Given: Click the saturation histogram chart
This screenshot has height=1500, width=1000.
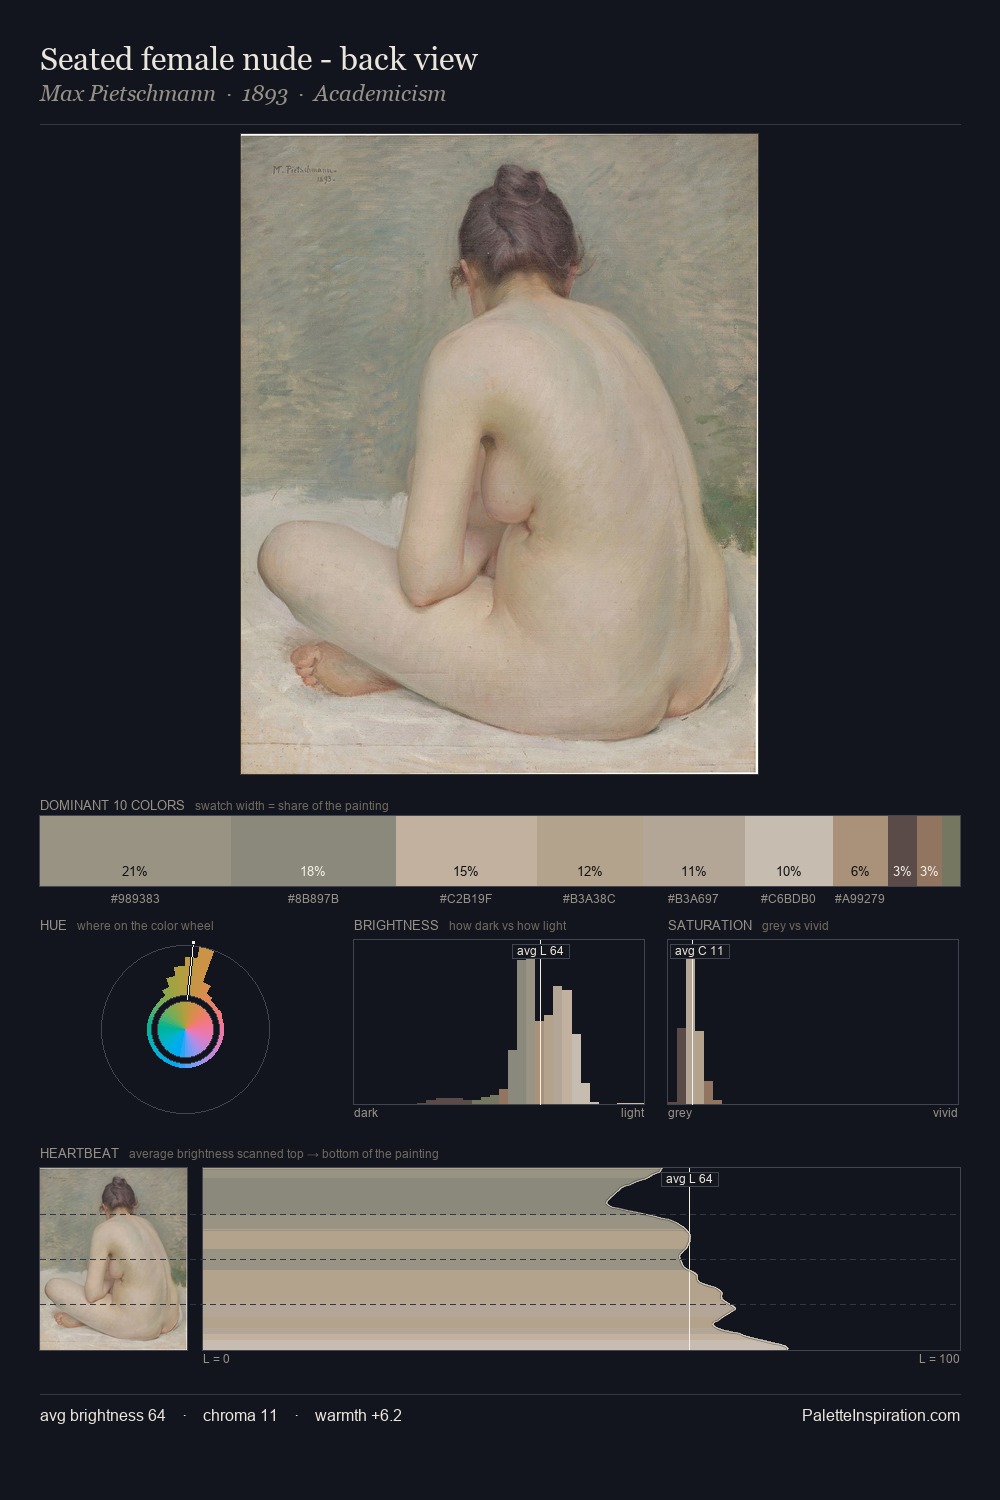Looking at the screenshot, I should (813, 1022).
